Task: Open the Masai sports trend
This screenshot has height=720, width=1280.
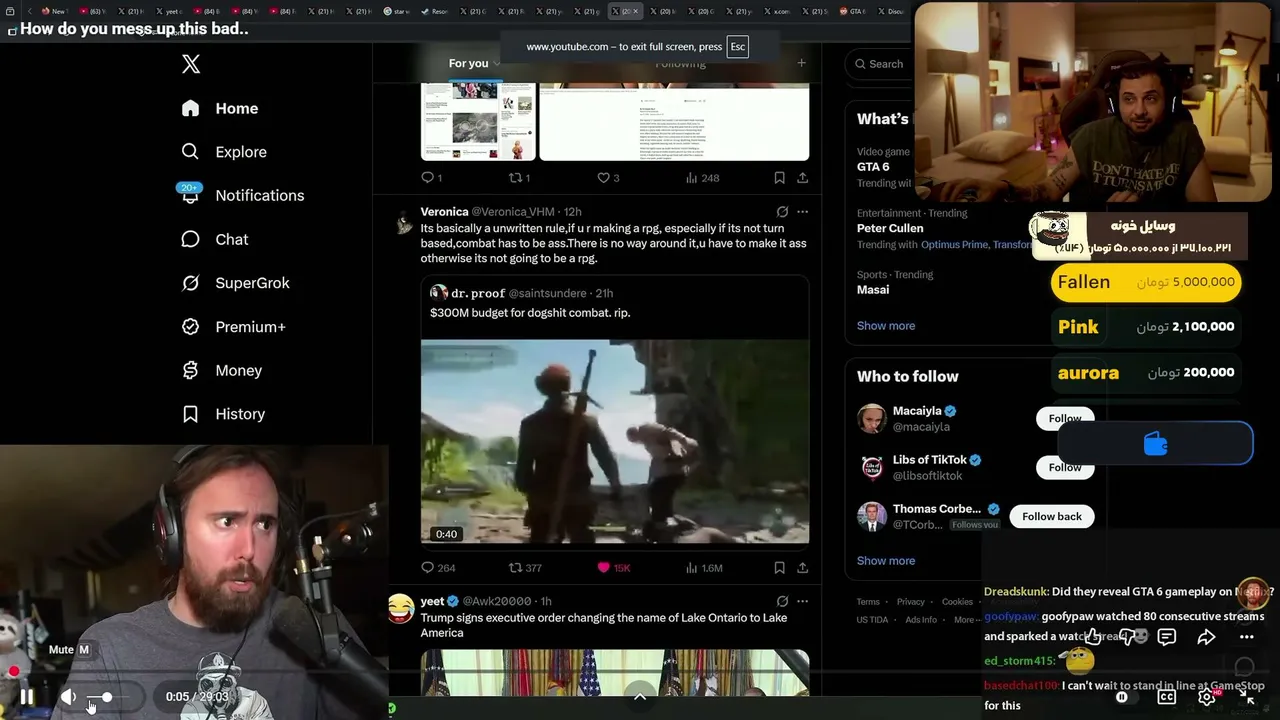Action: pos(873,290)
